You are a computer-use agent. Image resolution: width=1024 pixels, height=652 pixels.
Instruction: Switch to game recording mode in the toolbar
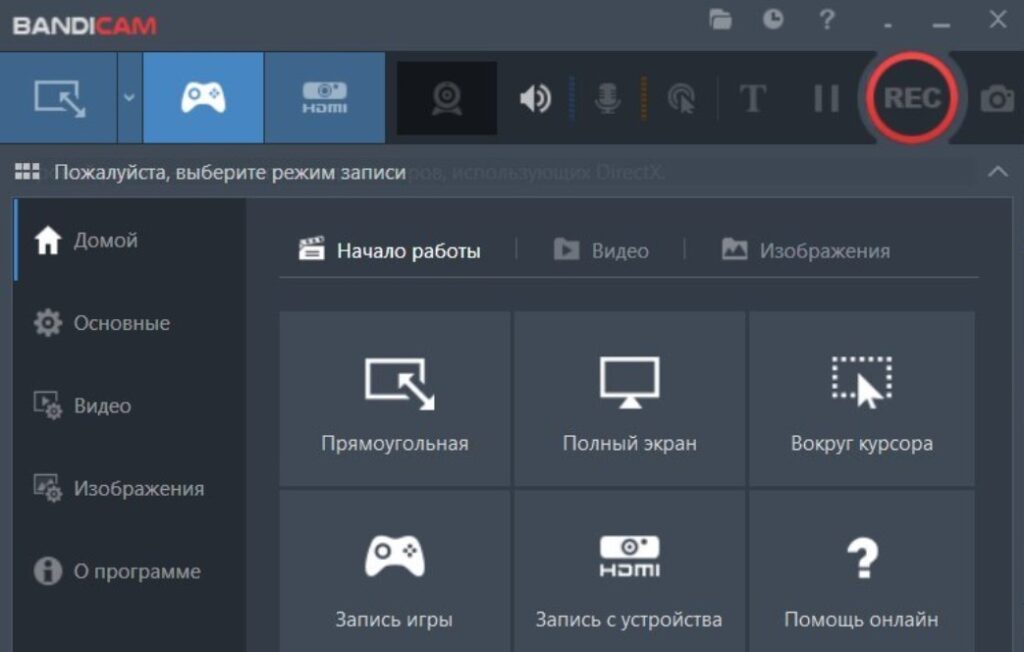click(x=203, y=98)
